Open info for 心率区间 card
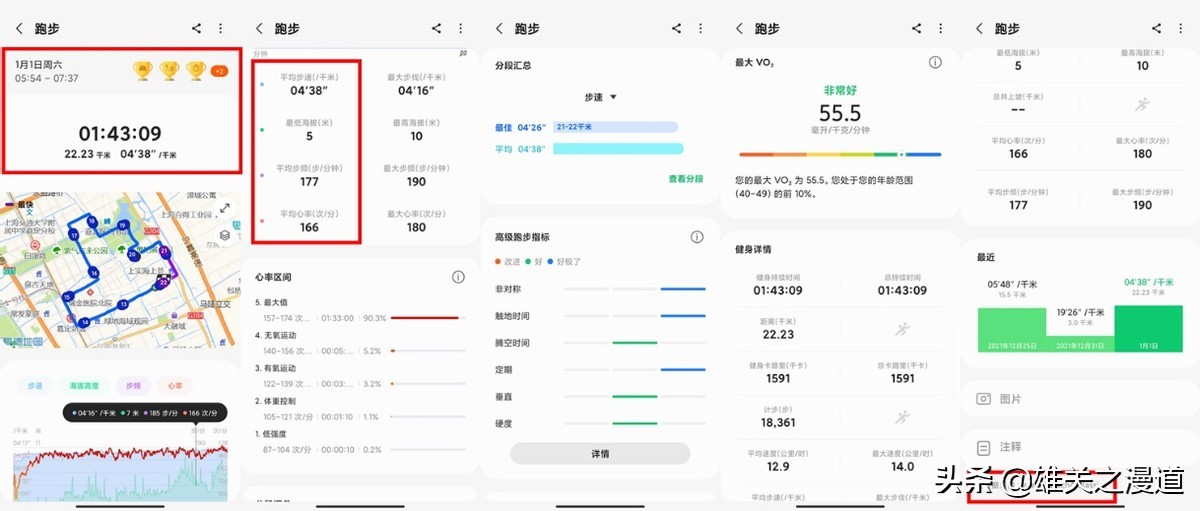 [x=458, y=277]
